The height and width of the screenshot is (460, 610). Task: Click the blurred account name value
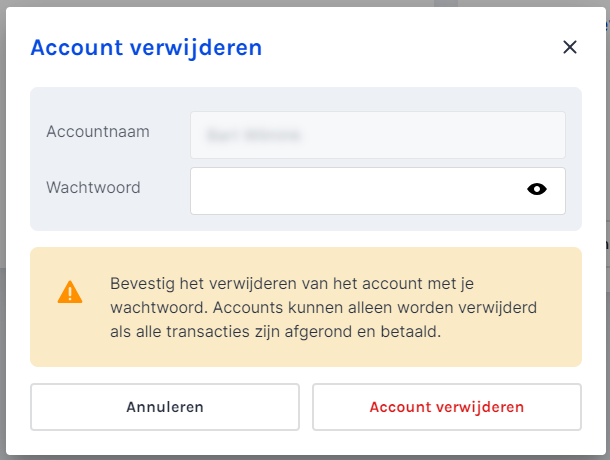[x=253, y=135]
